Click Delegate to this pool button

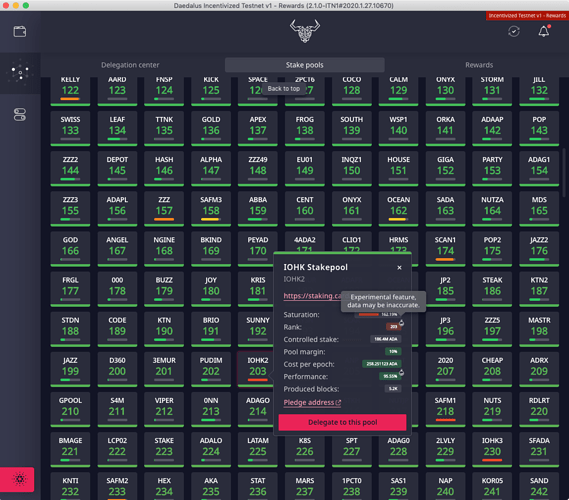pos(342,422)
